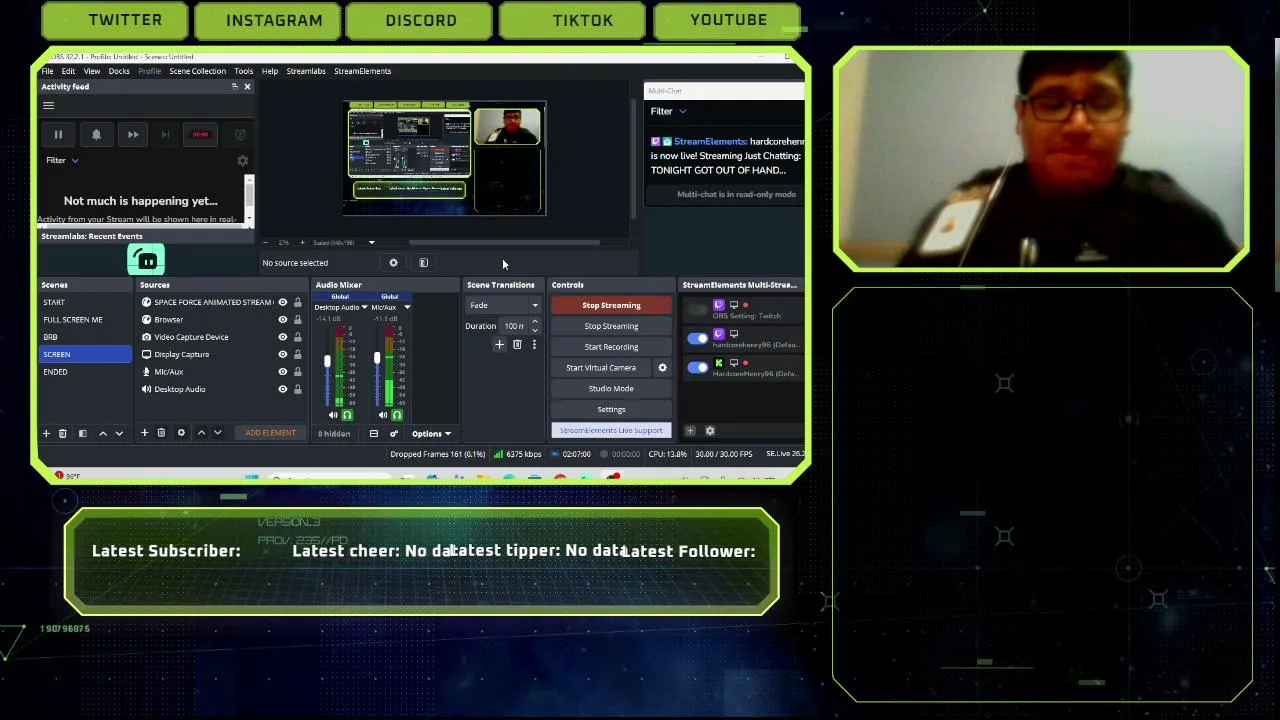Move the scene up in Scenes list
Screen dimensions: 1280x720
[102, 433]
